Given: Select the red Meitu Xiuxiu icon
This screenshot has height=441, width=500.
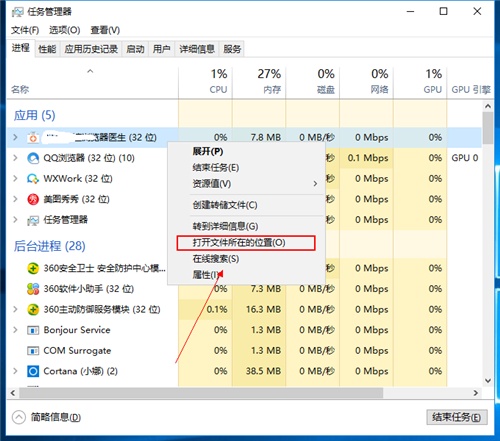Looking at the screenshot, I should (33, 199).
